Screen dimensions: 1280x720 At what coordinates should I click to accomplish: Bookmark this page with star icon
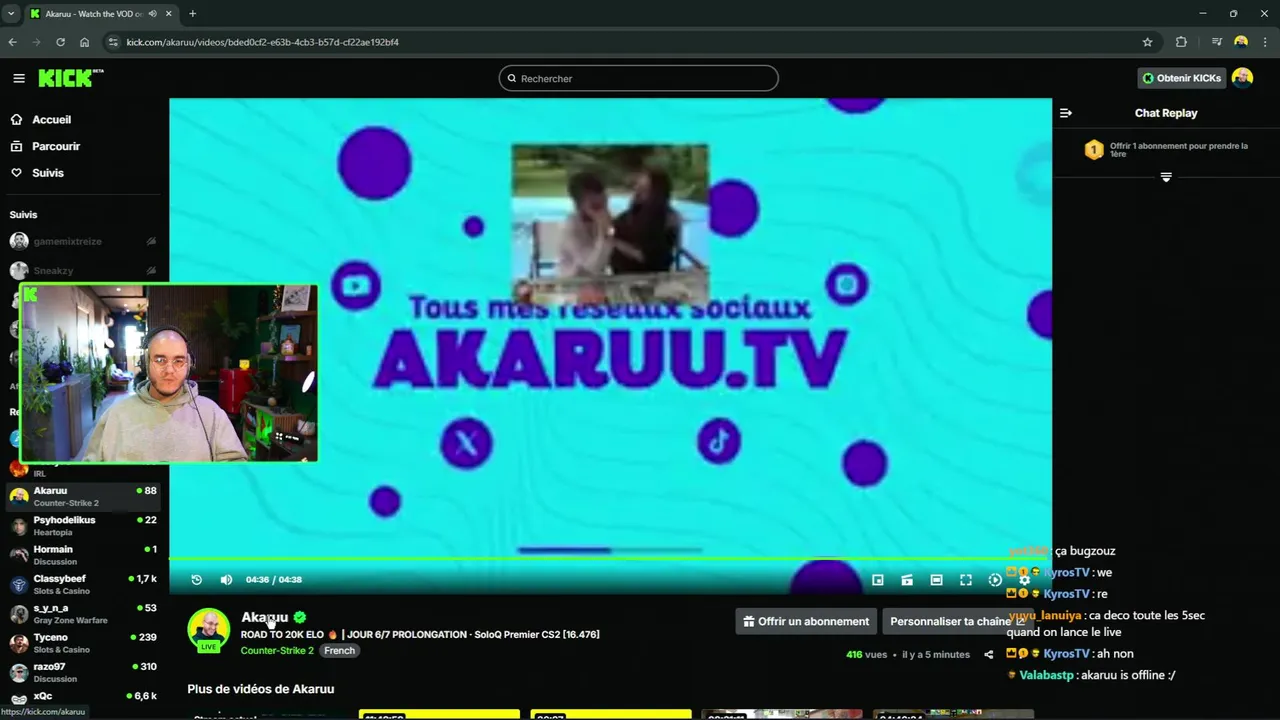point(1147,42)
